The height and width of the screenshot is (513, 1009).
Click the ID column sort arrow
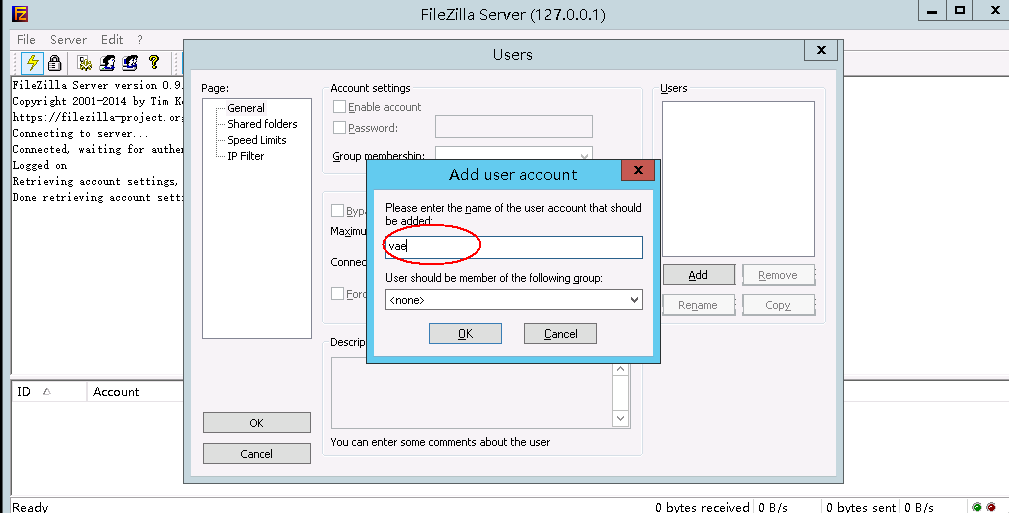(x=47, y=392)
